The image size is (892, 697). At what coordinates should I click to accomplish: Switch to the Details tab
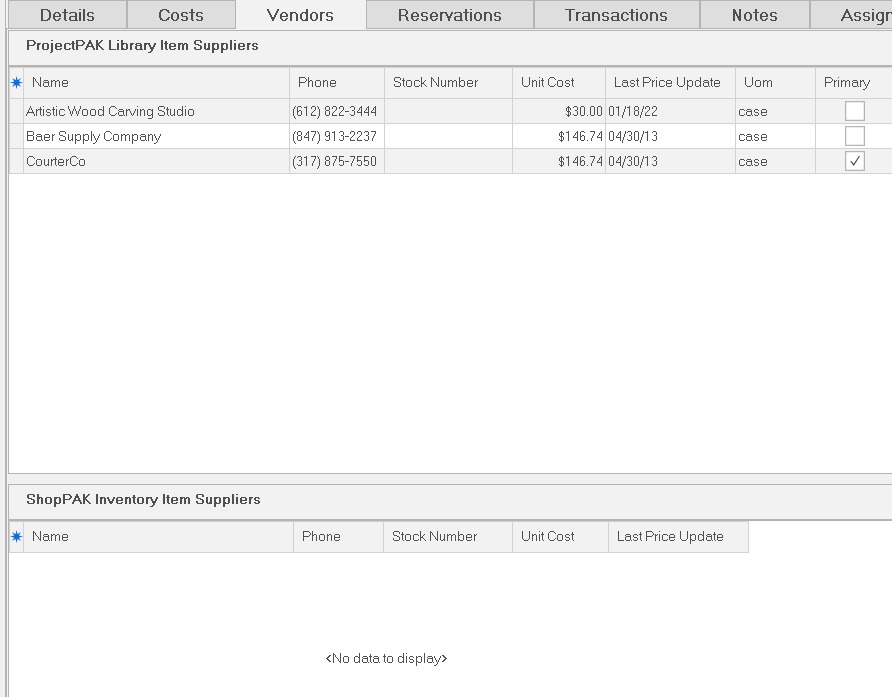[67, 15]
